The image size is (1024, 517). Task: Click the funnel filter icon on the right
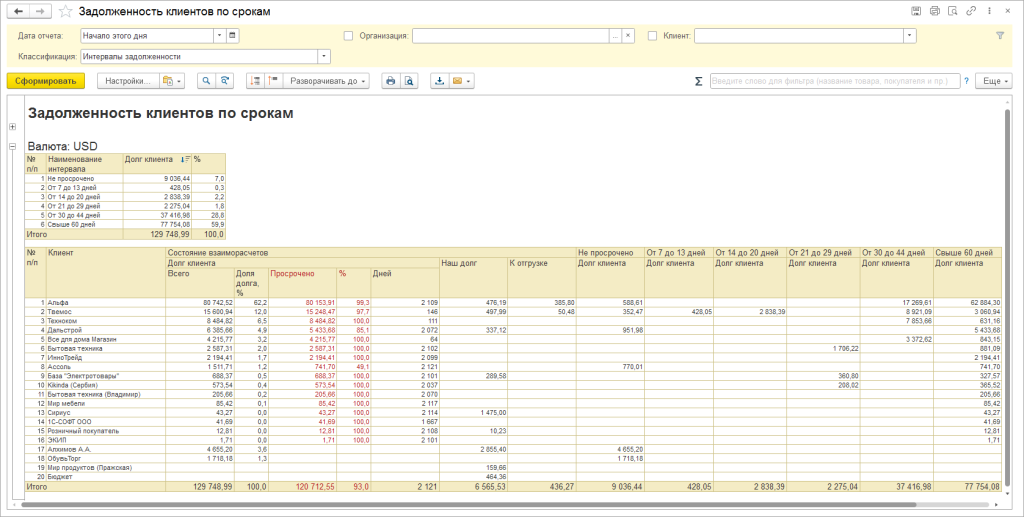click(999, 36)
